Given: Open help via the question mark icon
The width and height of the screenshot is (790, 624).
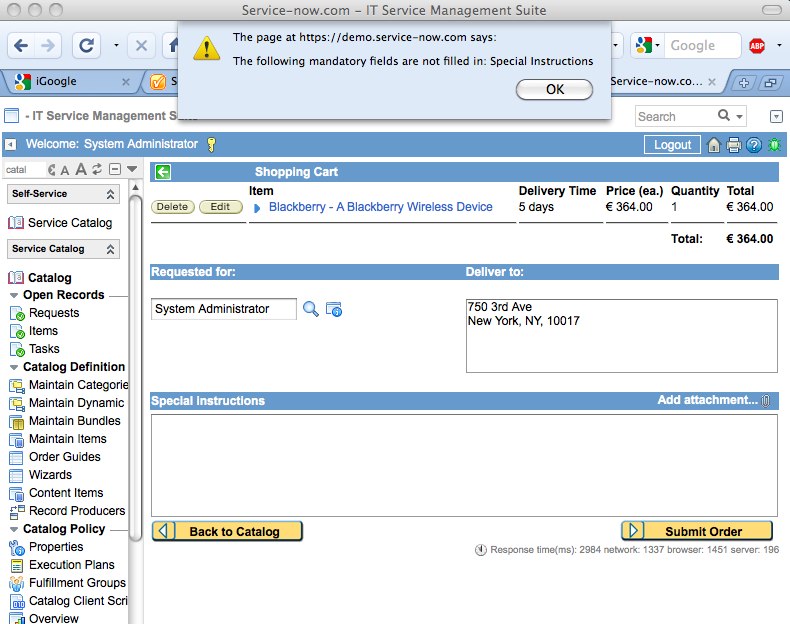Looking at the screenshot, I should click(754, 145).
